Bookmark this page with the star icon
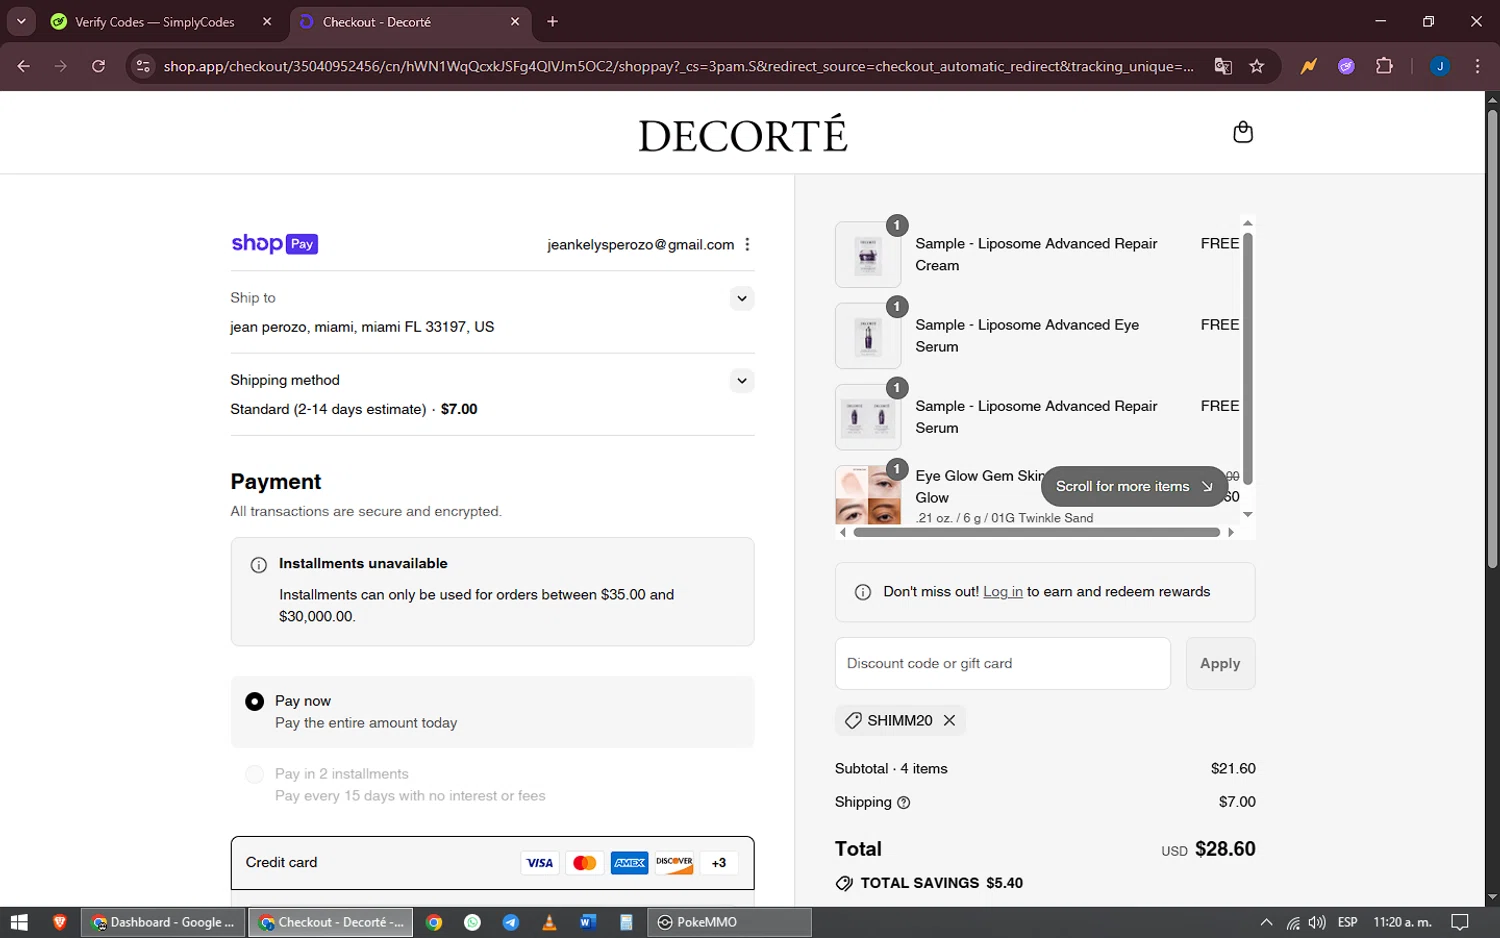 click(x=1257, y=66)
